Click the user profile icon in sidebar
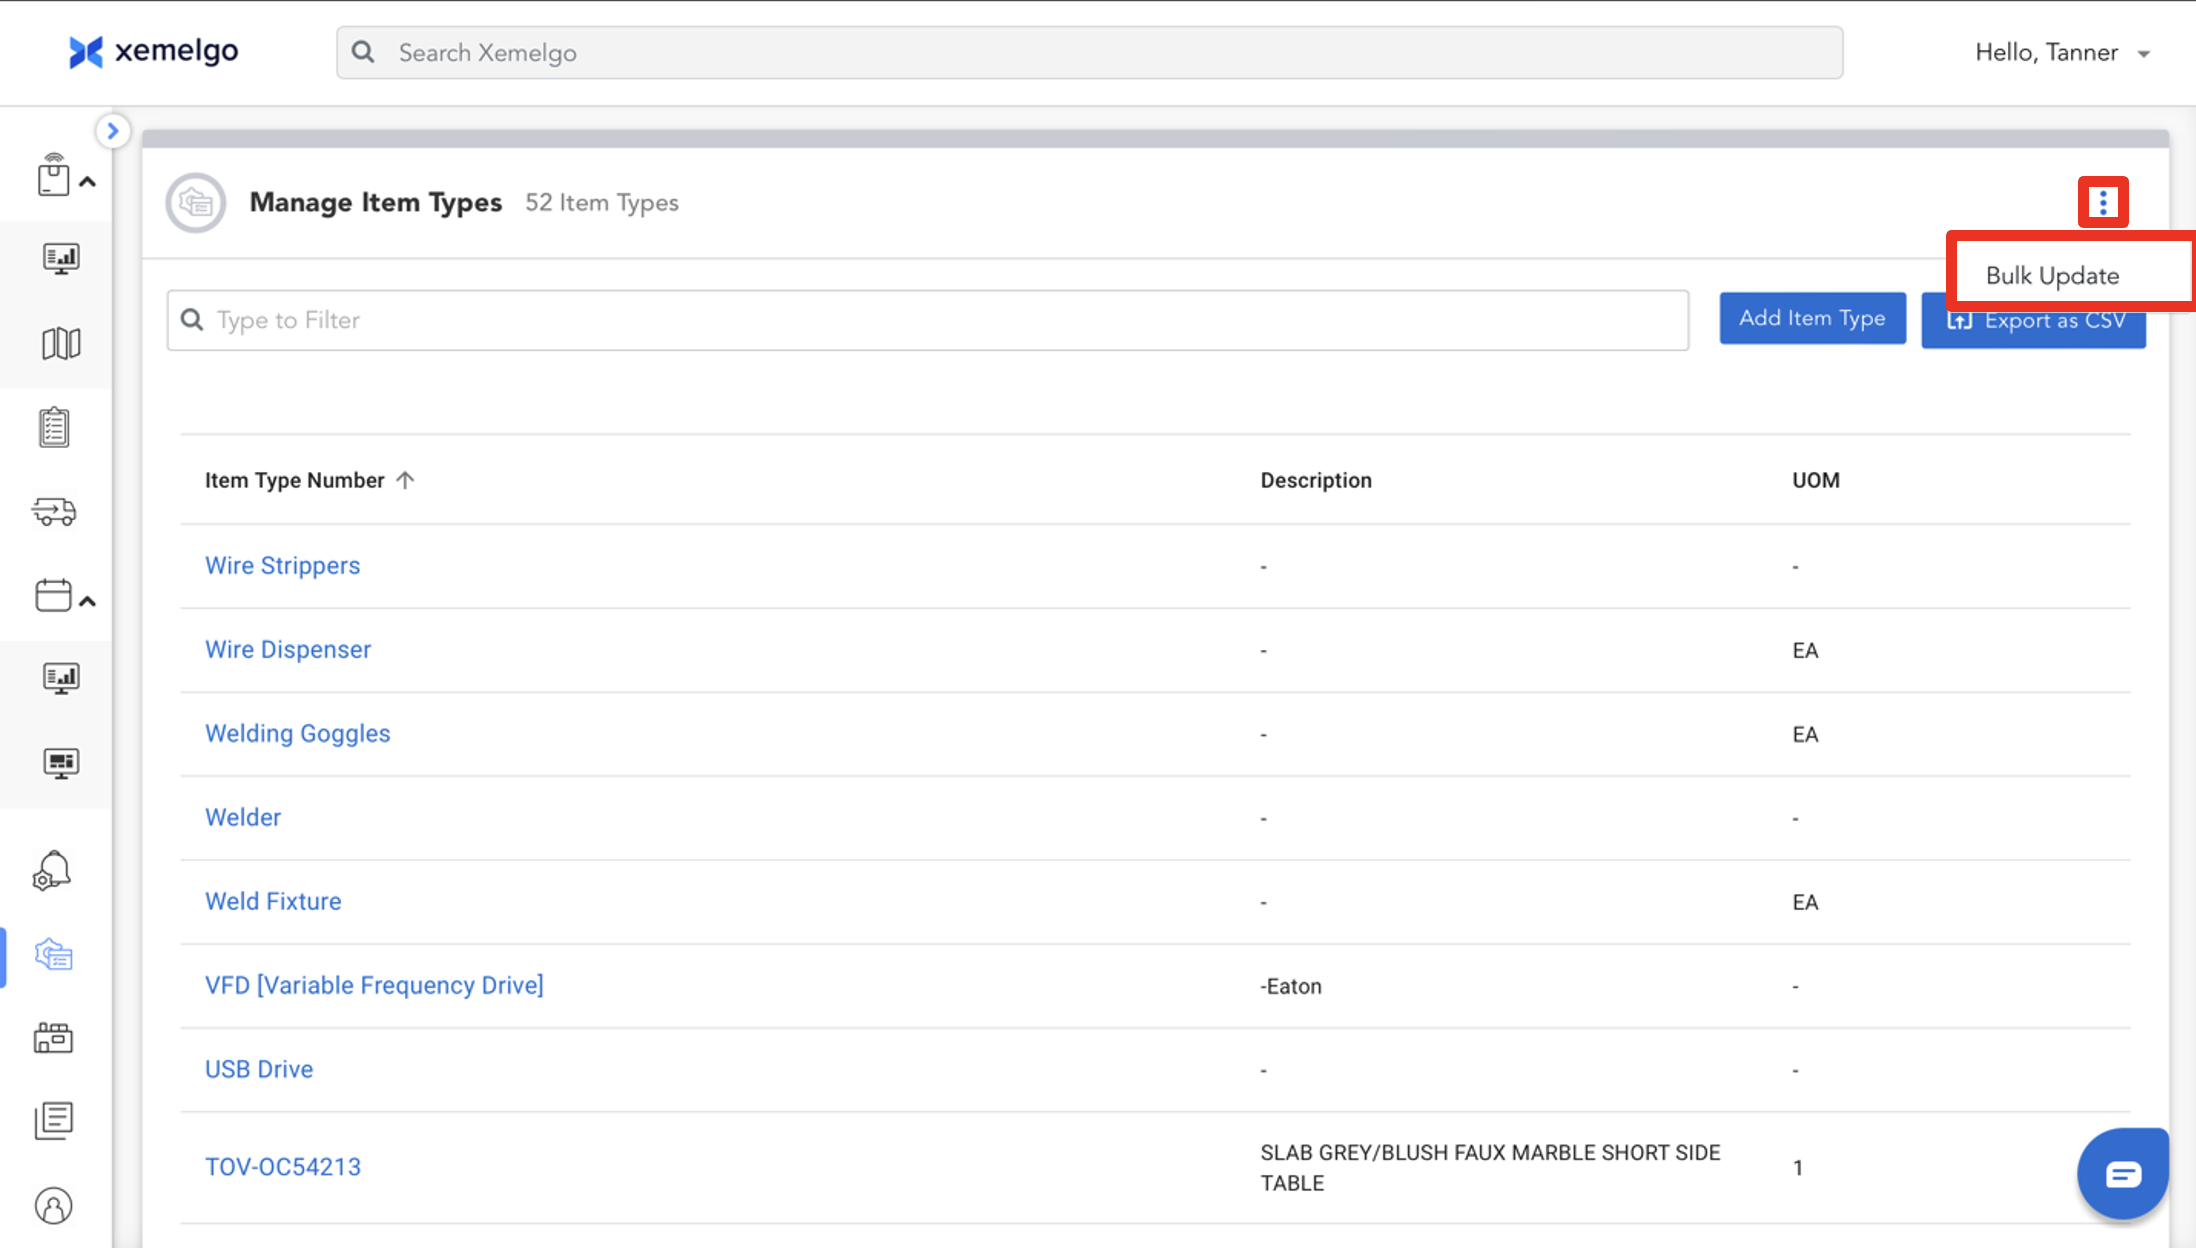 [54, 1206]
